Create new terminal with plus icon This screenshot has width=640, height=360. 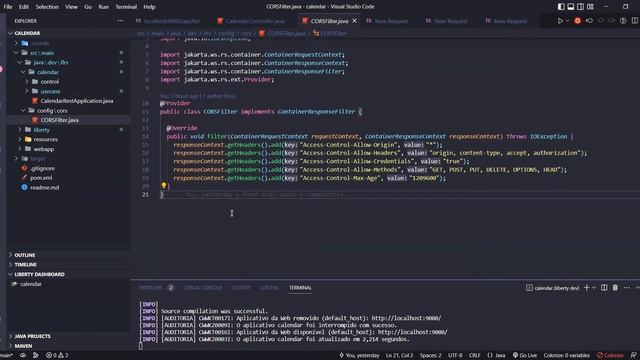(587, 288)
